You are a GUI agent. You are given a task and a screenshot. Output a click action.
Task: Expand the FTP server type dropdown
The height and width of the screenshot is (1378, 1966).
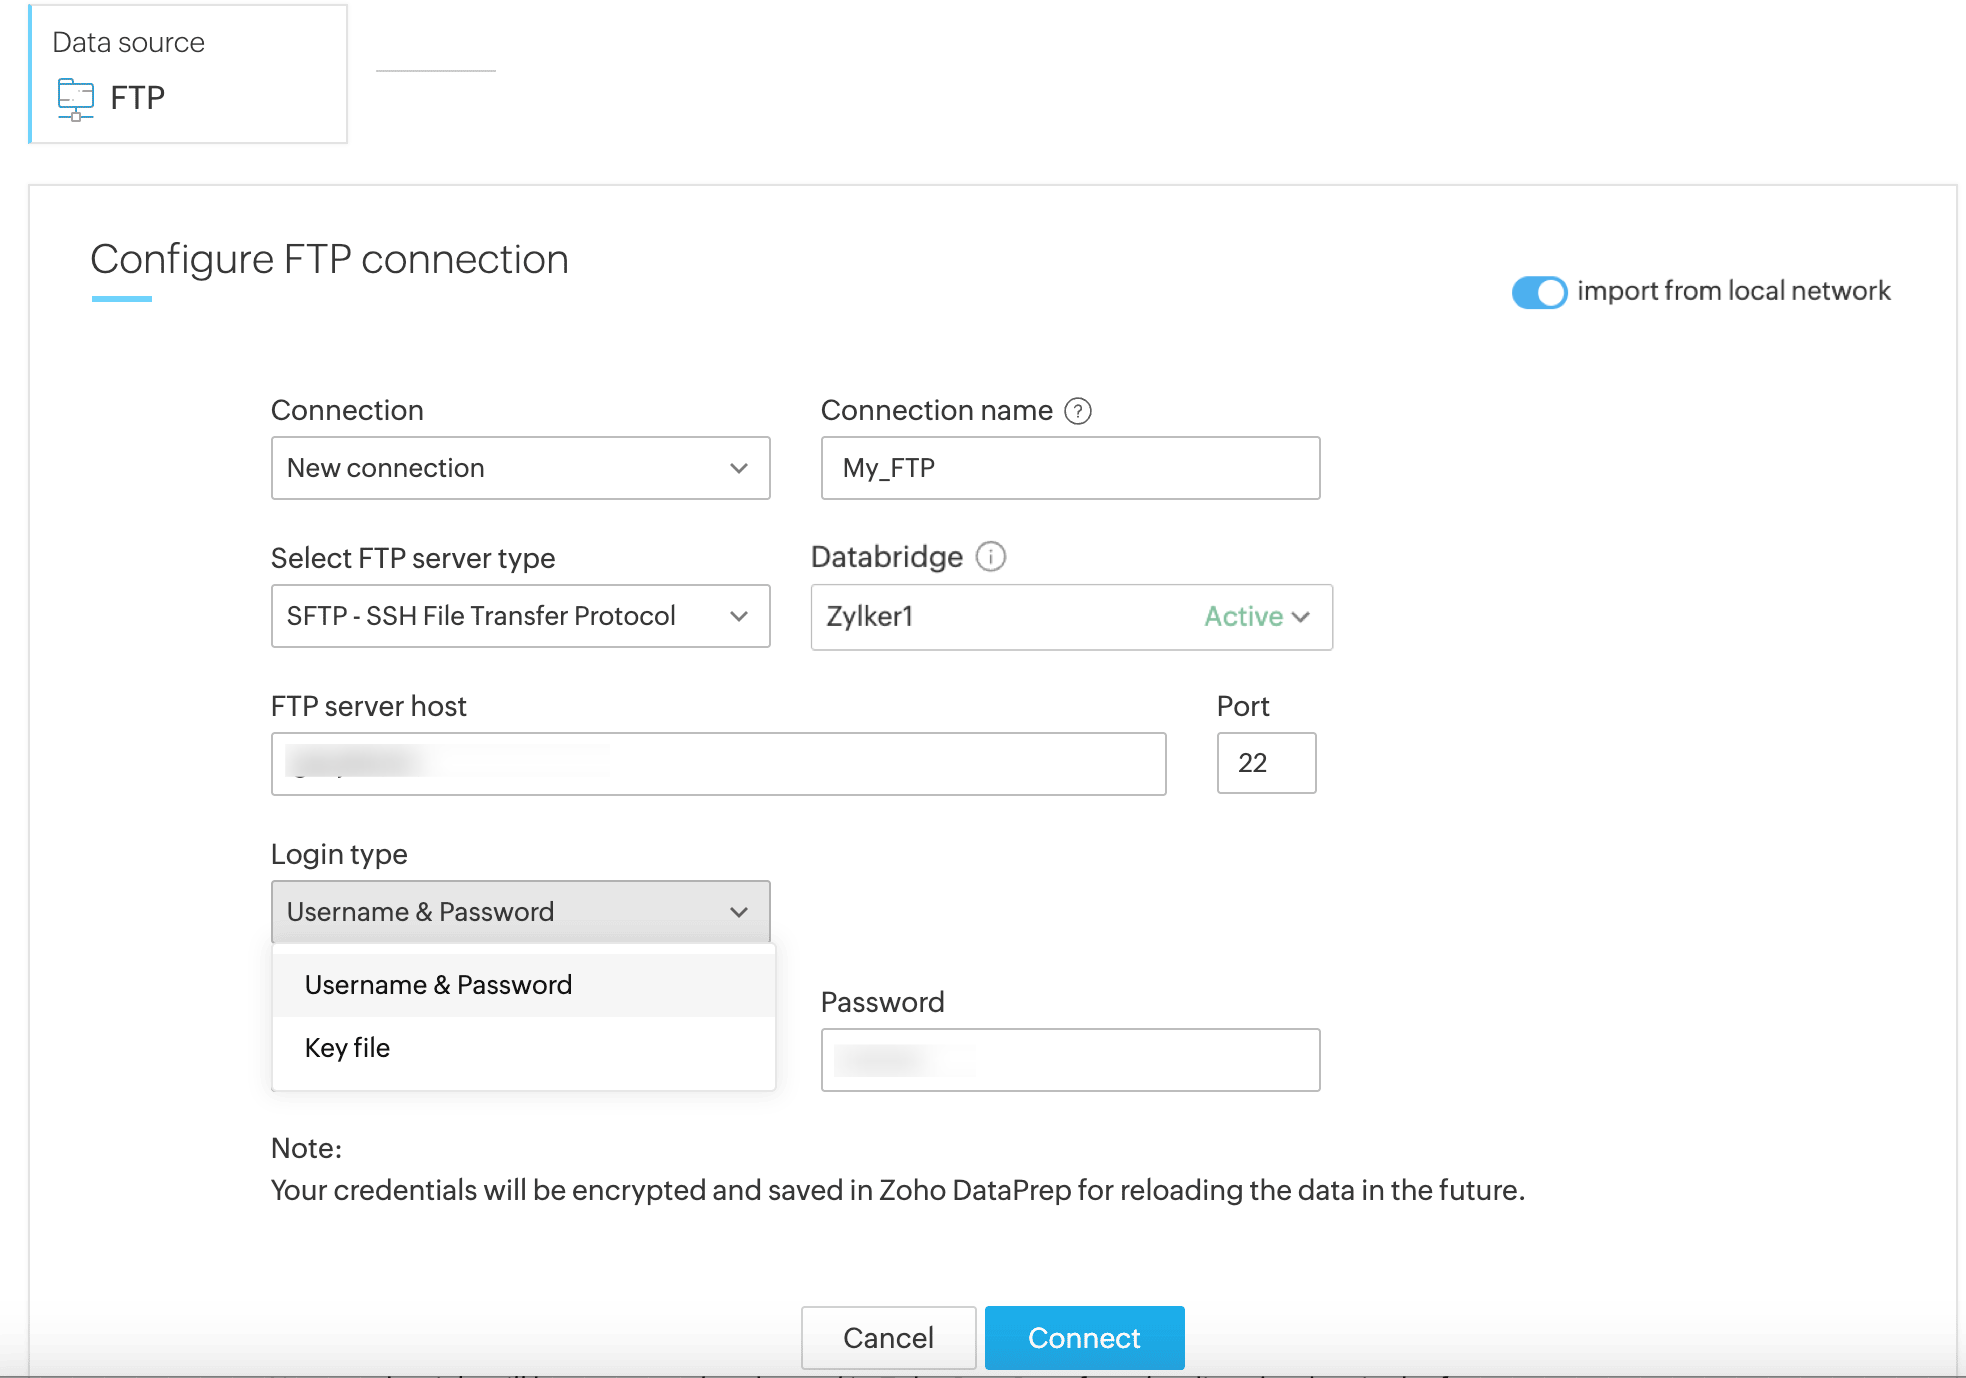pyautogui.click(x=520, y=616)
